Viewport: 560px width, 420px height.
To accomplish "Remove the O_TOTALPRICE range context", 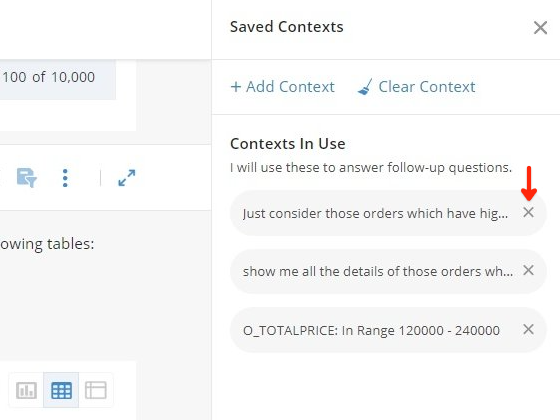I will pos(528,329).
